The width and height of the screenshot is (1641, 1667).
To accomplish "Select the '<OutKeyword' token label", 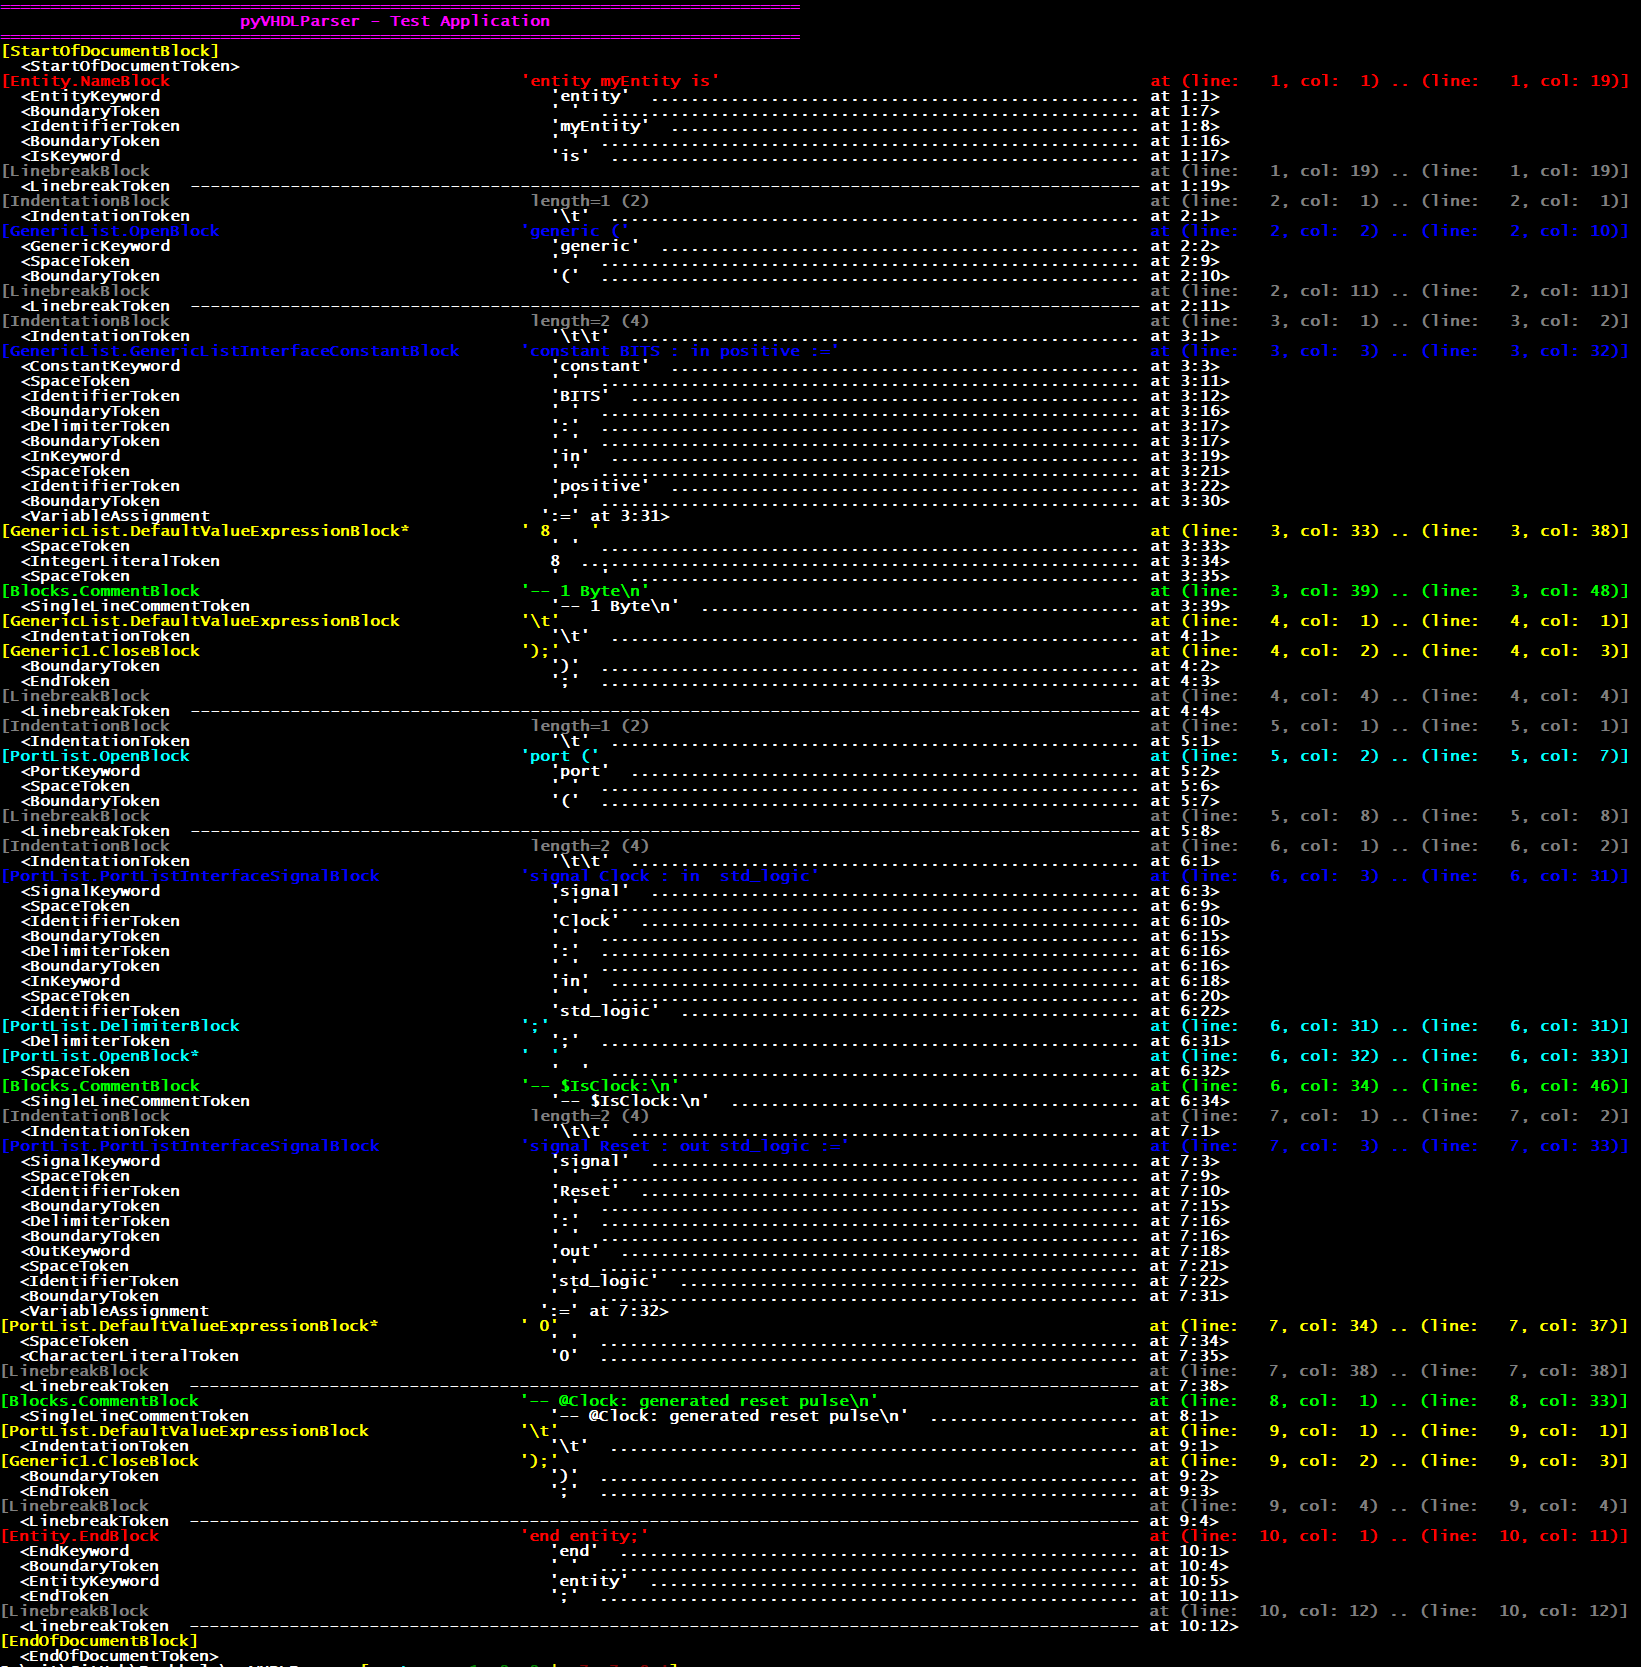I will coord(75,1251).
